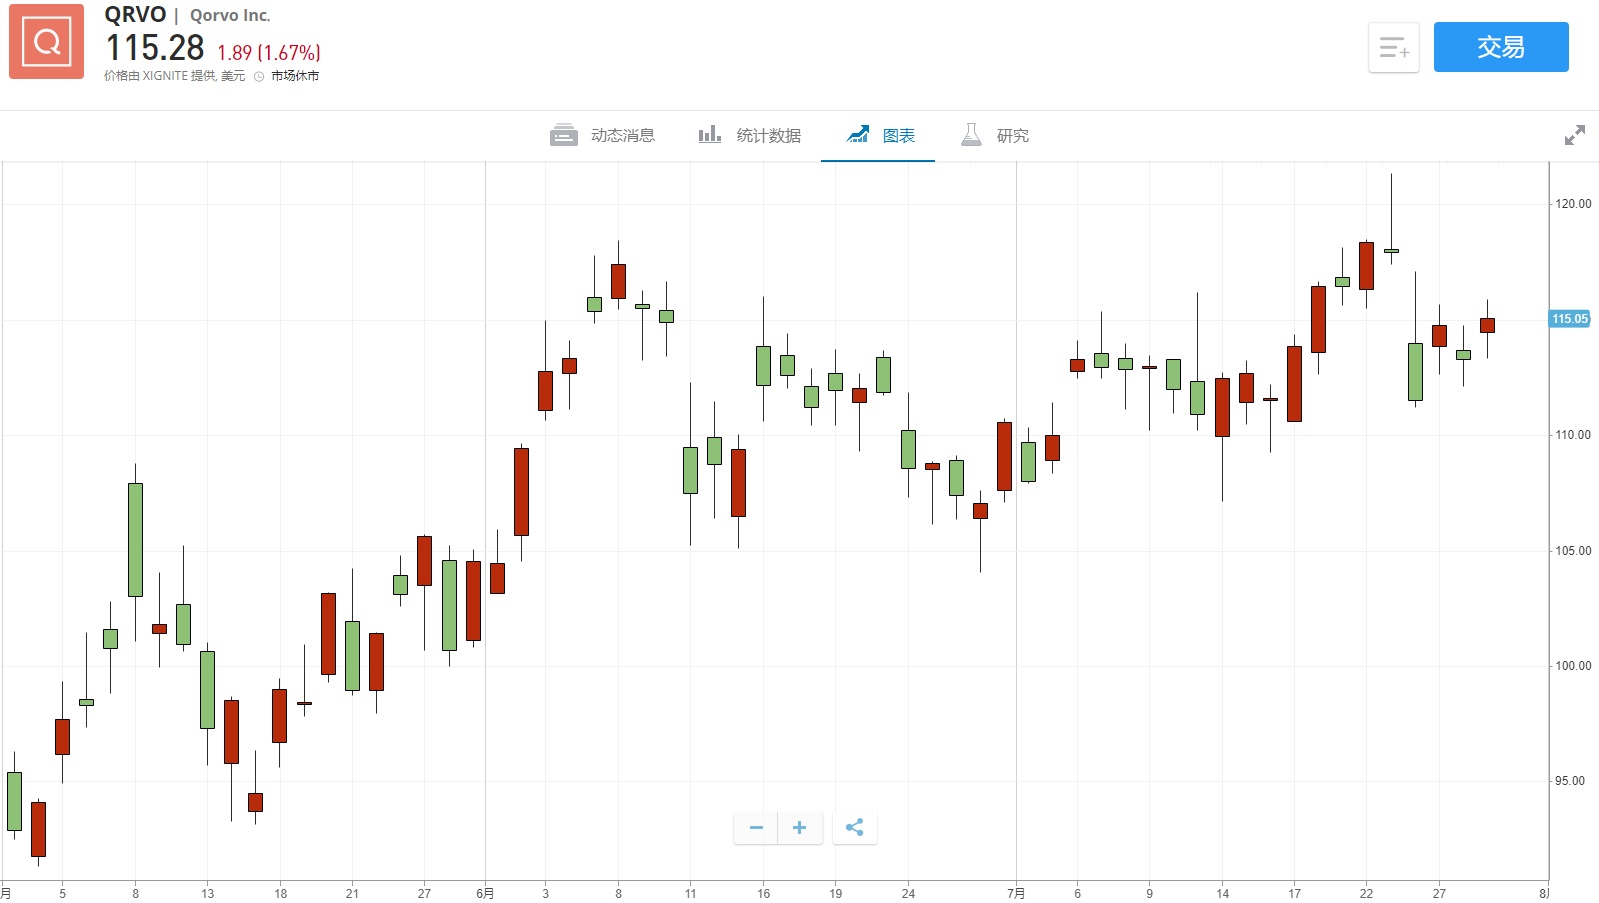Open the 统计数据 statistics tab

pyautogui.click(x=768, y=135)
